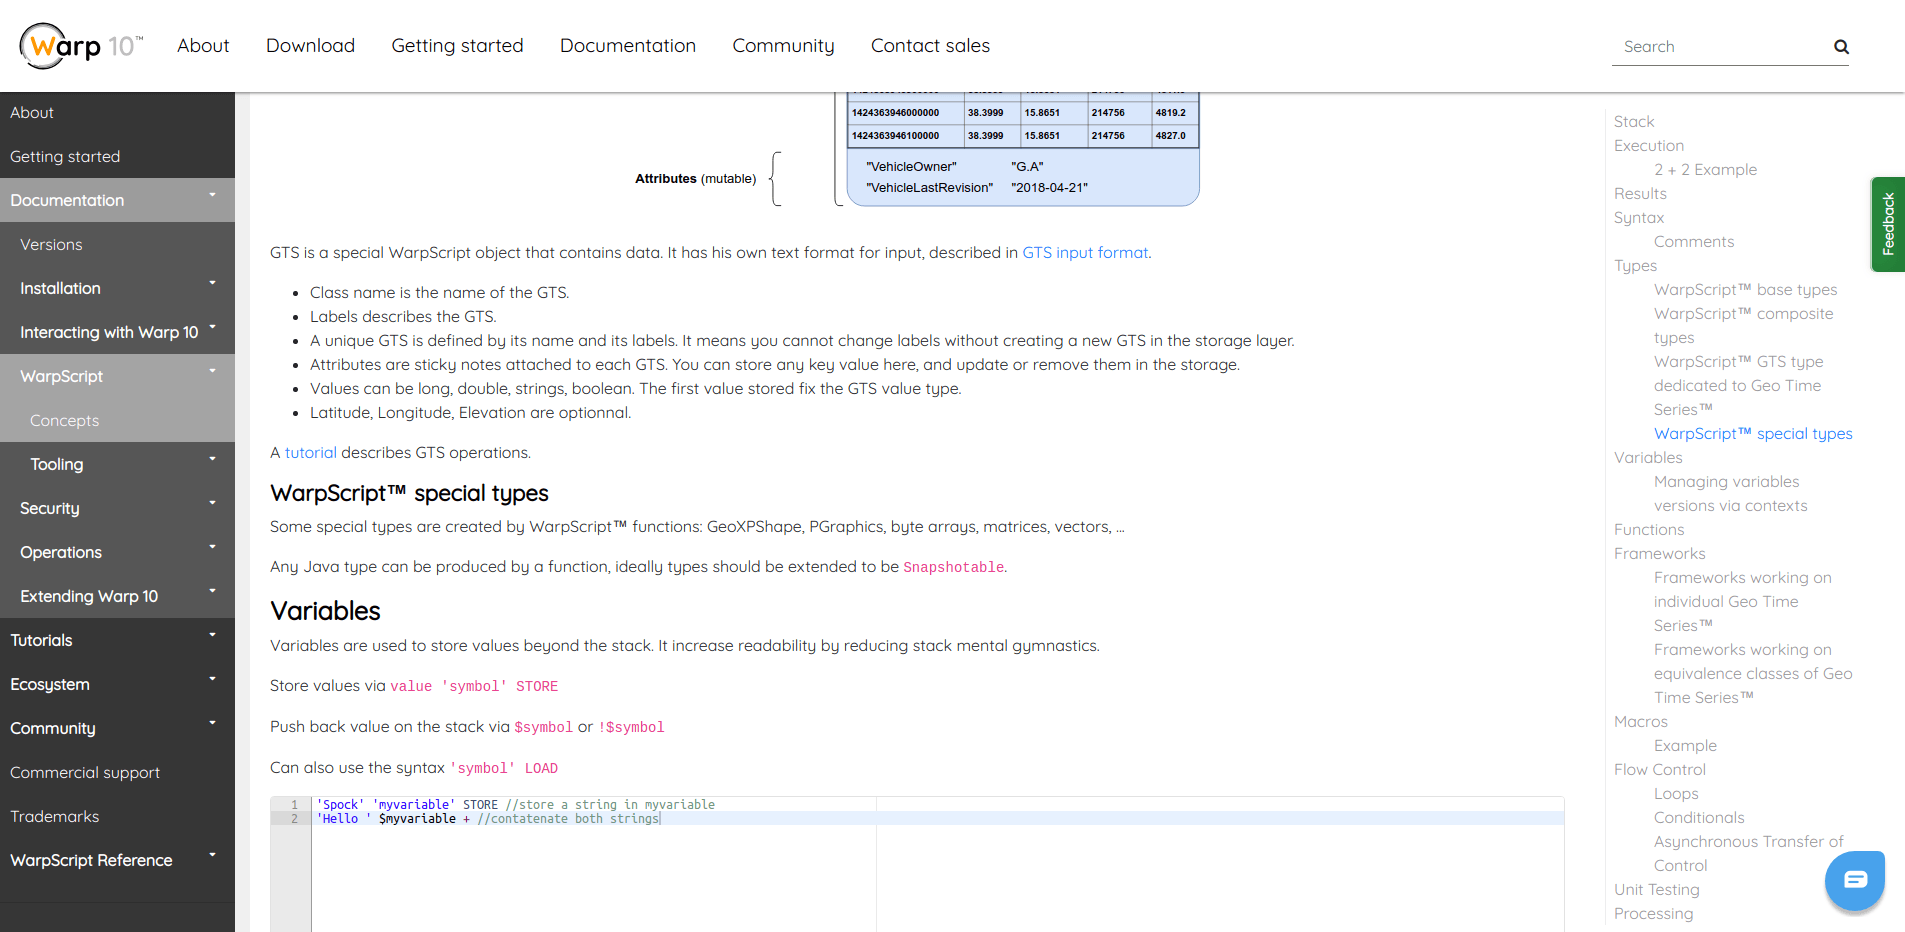This screenshot has height=932, width=1905.
Task: Open the green Feedback side tab
Action: pyautogui.click(x=1887, y=224)
